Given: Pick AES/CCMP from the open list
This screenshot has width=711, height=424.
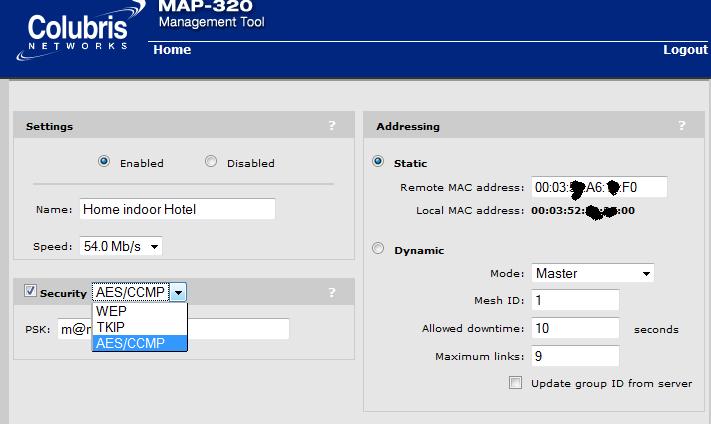Looking at the screenshot, I should coord(140,343).
